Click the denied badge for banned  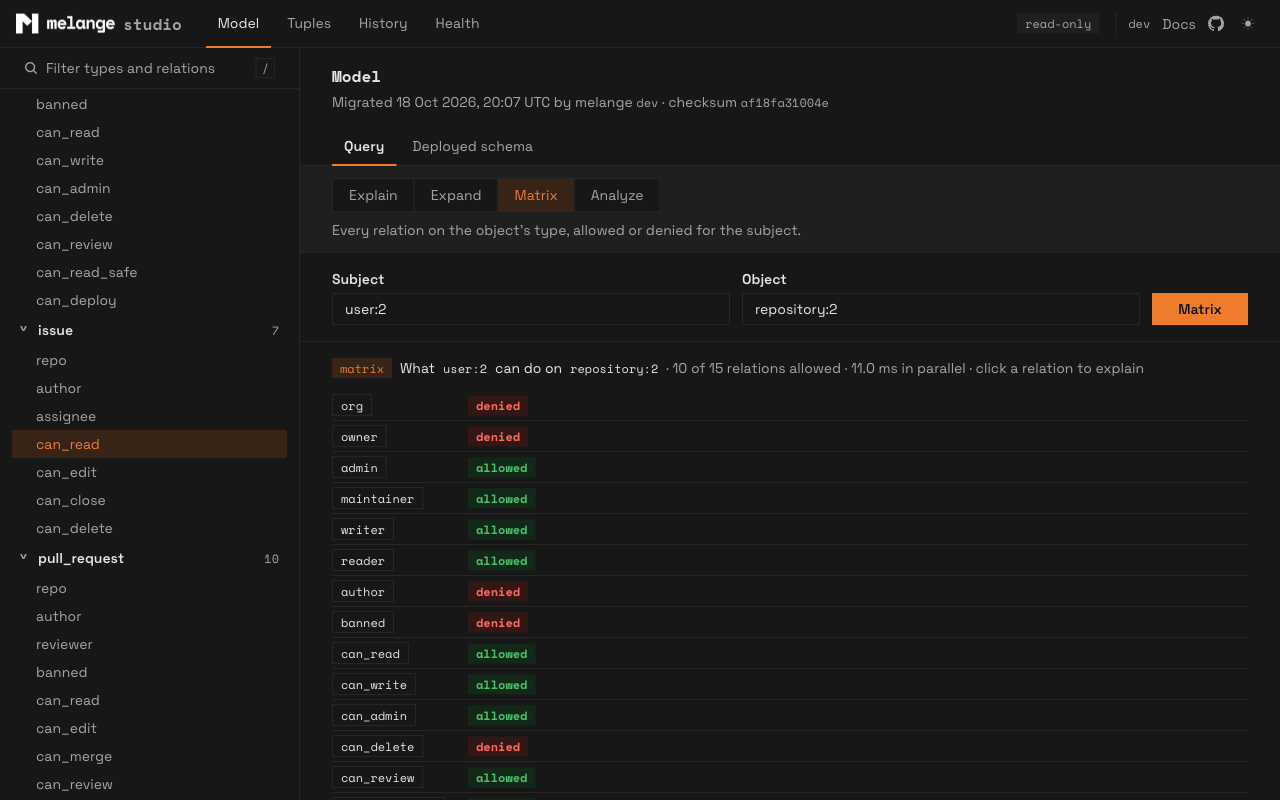[x=498, y=623]
